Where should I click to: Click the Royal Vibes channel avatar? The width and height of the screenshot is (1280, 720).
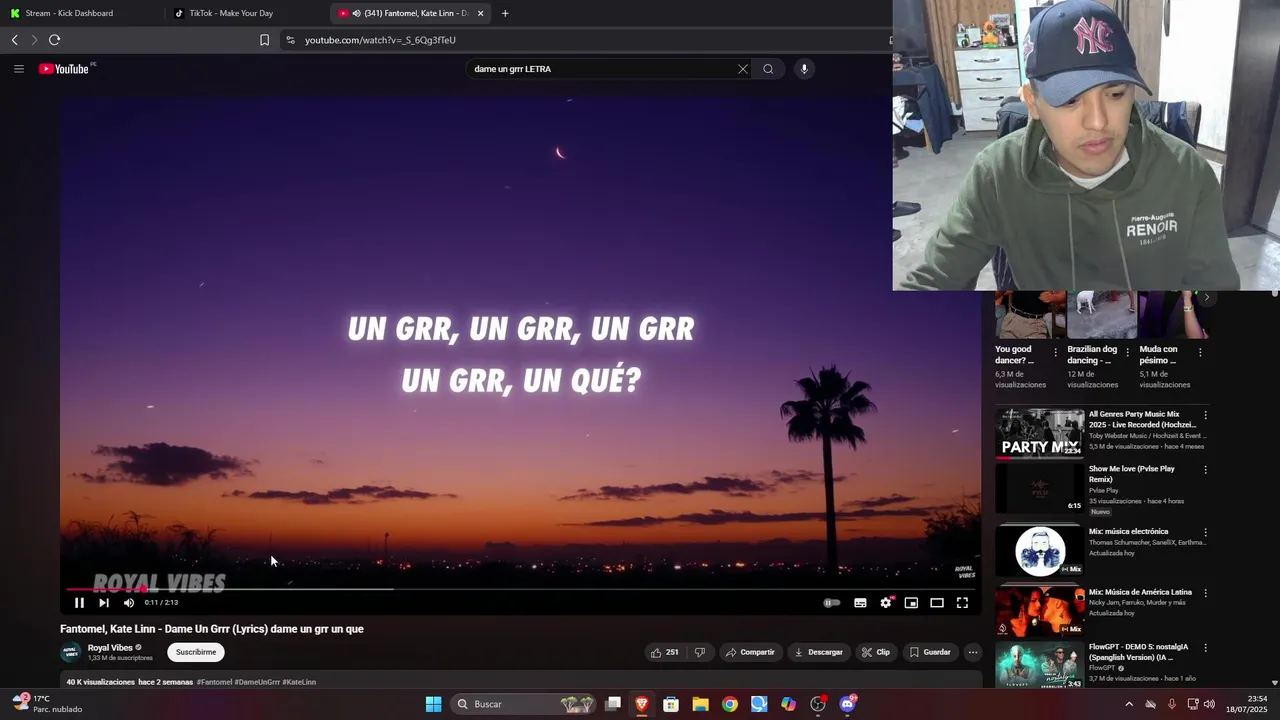[x=71, y=652]
